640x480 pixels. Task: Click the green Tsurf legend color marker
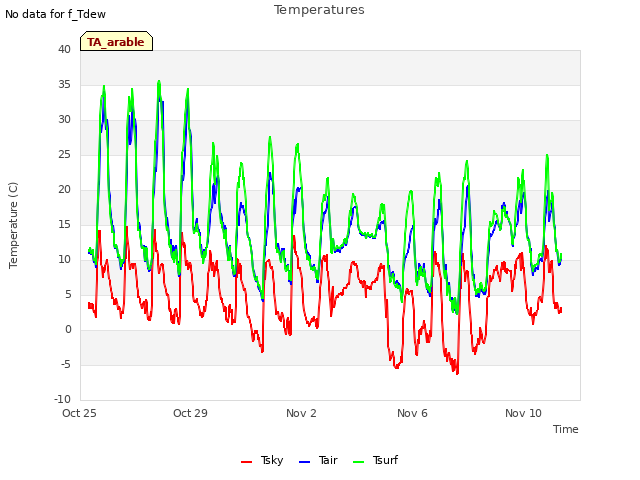358,462
